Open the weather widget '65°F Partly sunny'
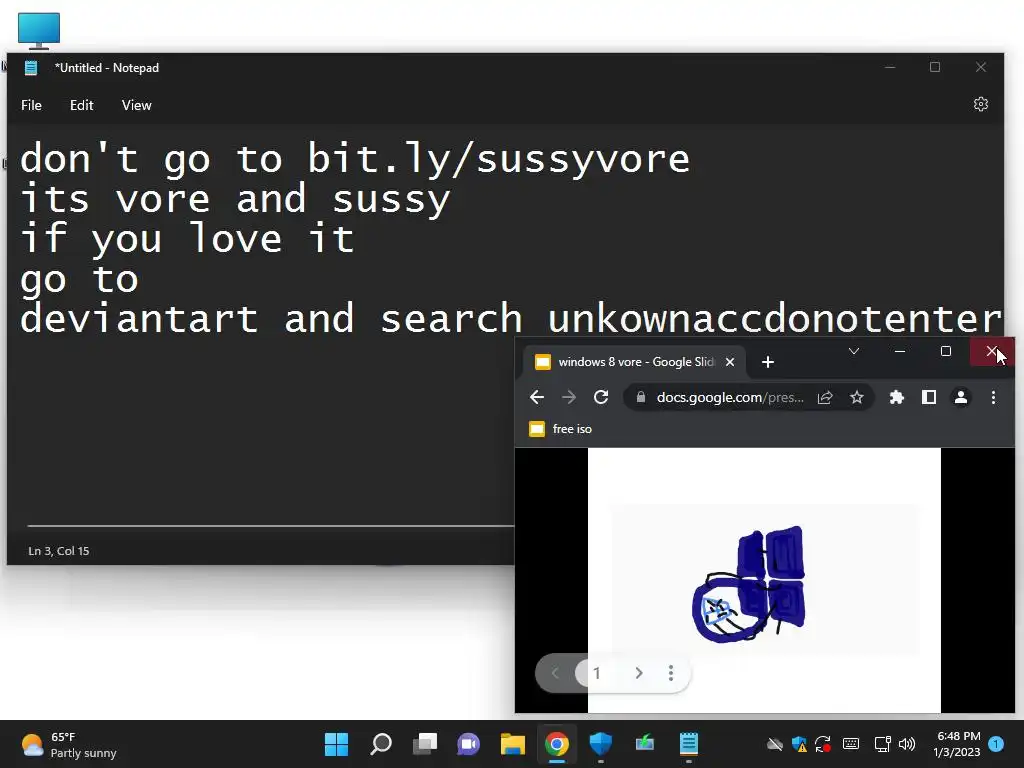The height and width of the screenshot is (768, 1024). tap(68, 744)
